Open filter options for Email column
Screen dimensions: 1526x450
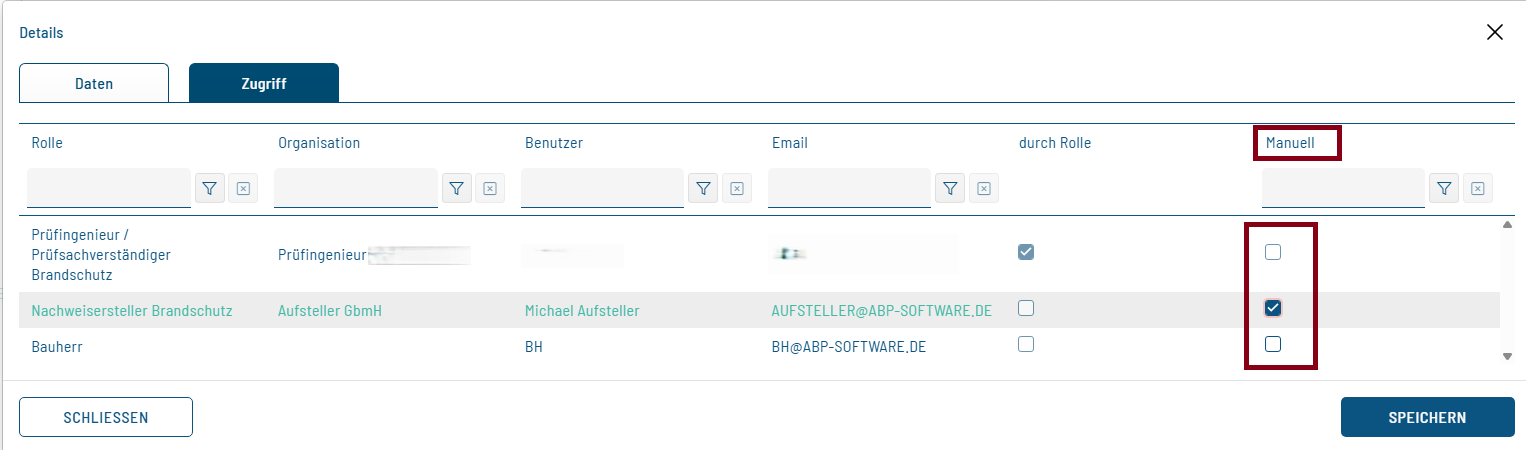(x=951, y=188)
